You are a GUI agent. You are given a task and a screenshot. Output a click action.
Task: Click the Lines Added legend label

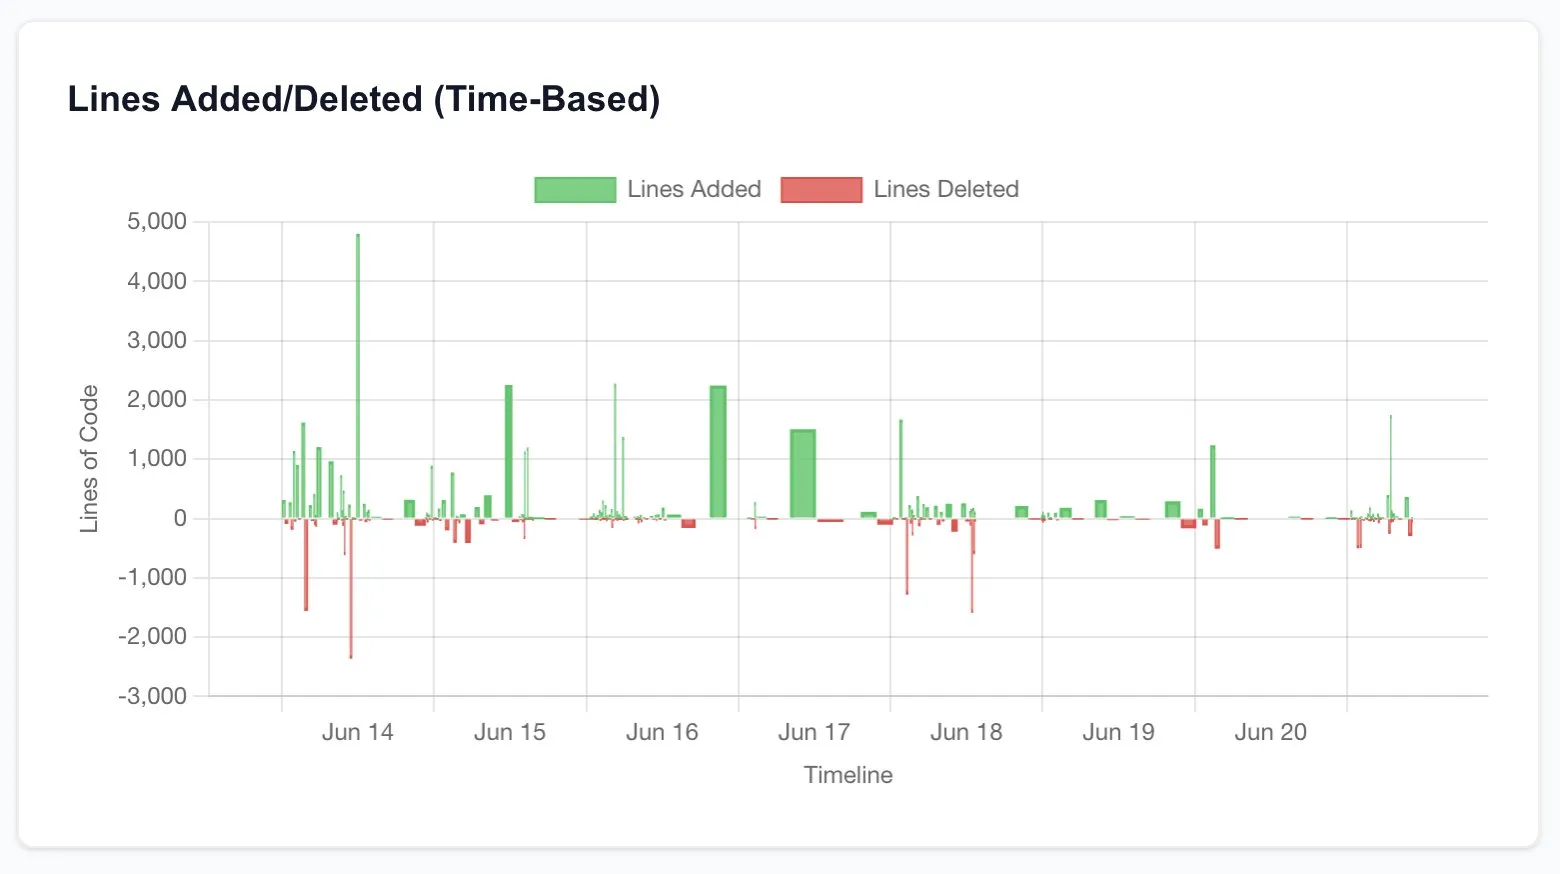[x=694, y=189]
